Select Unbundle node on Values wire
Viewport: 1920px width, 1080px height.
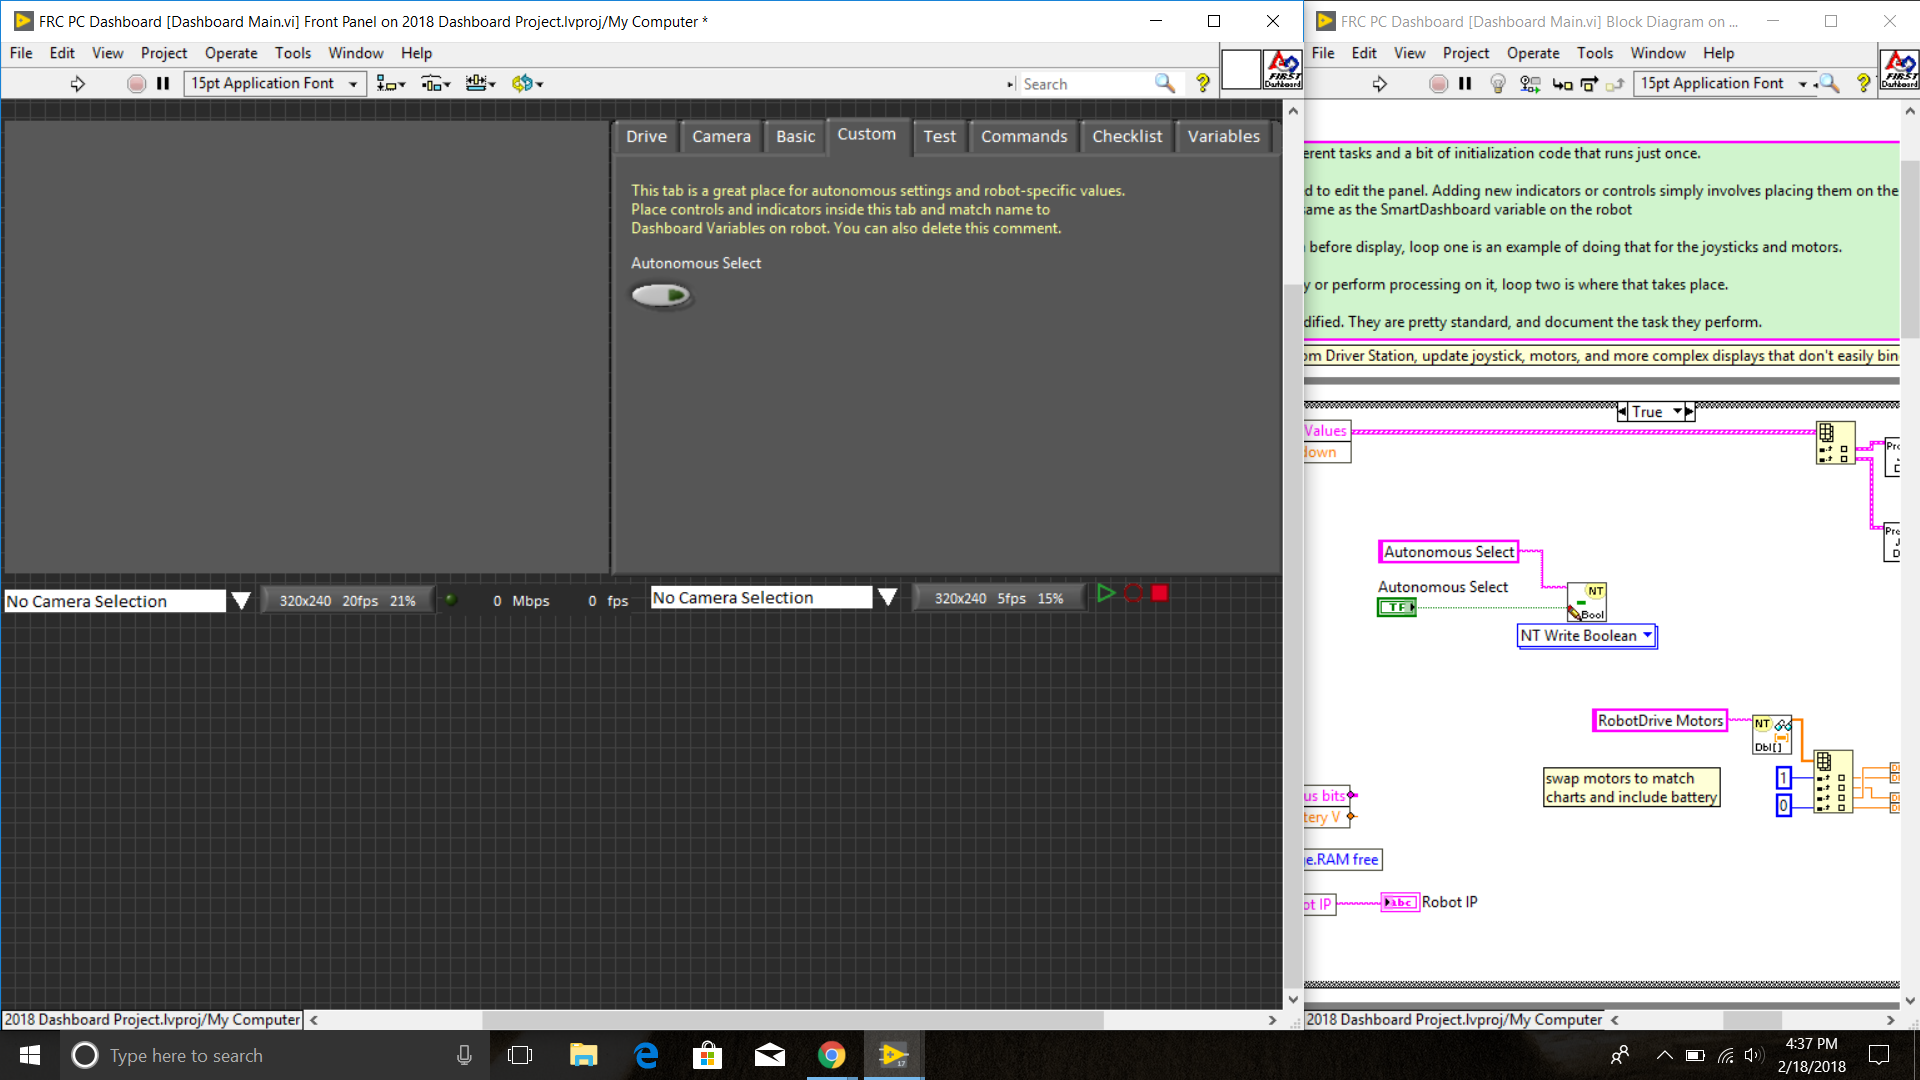click(1835, 443)
